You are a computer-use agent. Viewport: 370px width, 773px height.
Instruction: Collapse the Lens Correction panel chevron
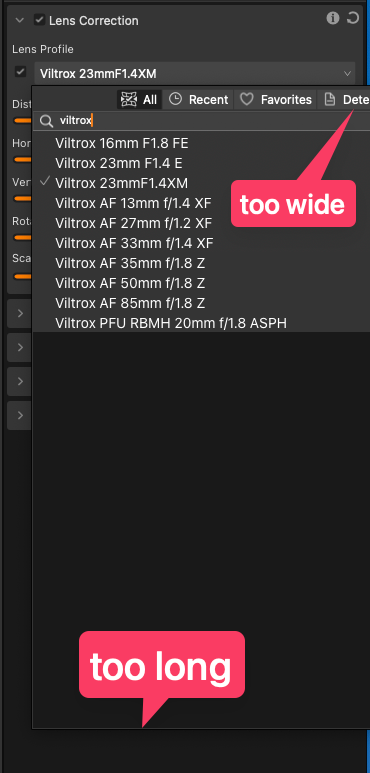tap(19, 20)
